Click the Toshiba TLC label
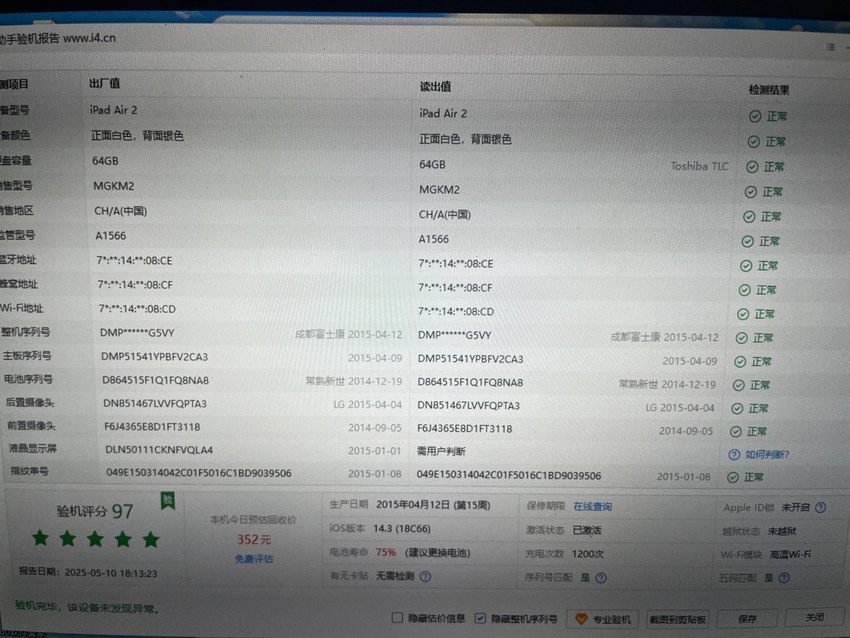The height and width of the screenshot is (638, 850). [699, 166]
